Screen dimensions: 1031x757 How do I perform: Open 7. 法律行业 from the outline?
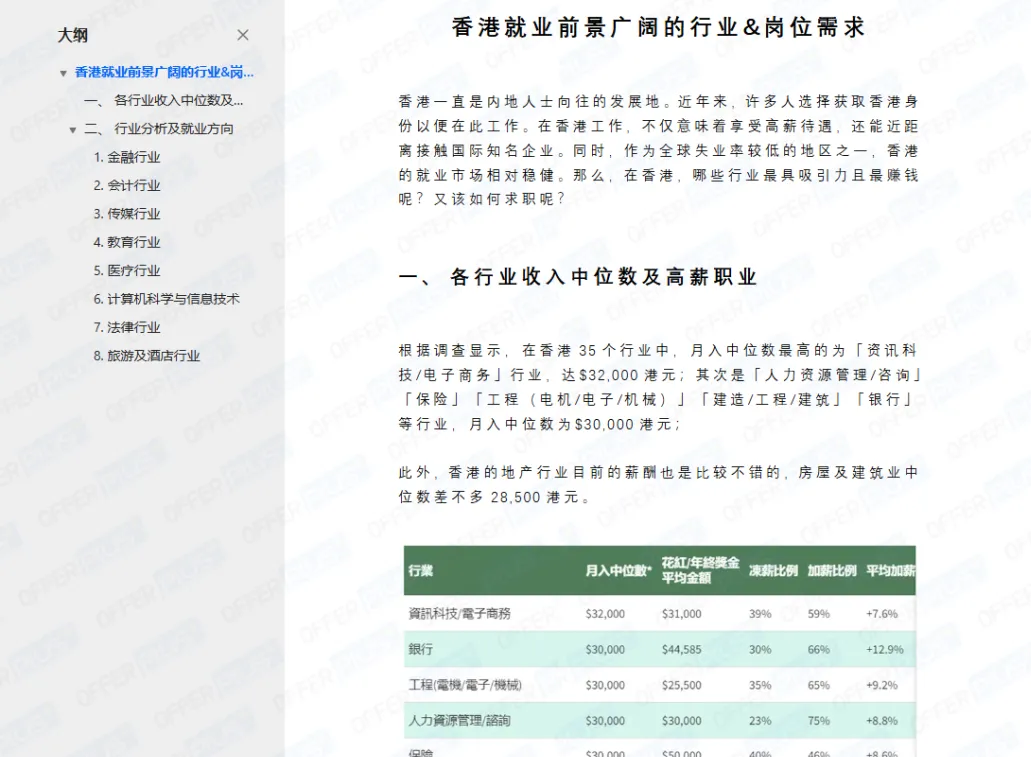point(129,327)
